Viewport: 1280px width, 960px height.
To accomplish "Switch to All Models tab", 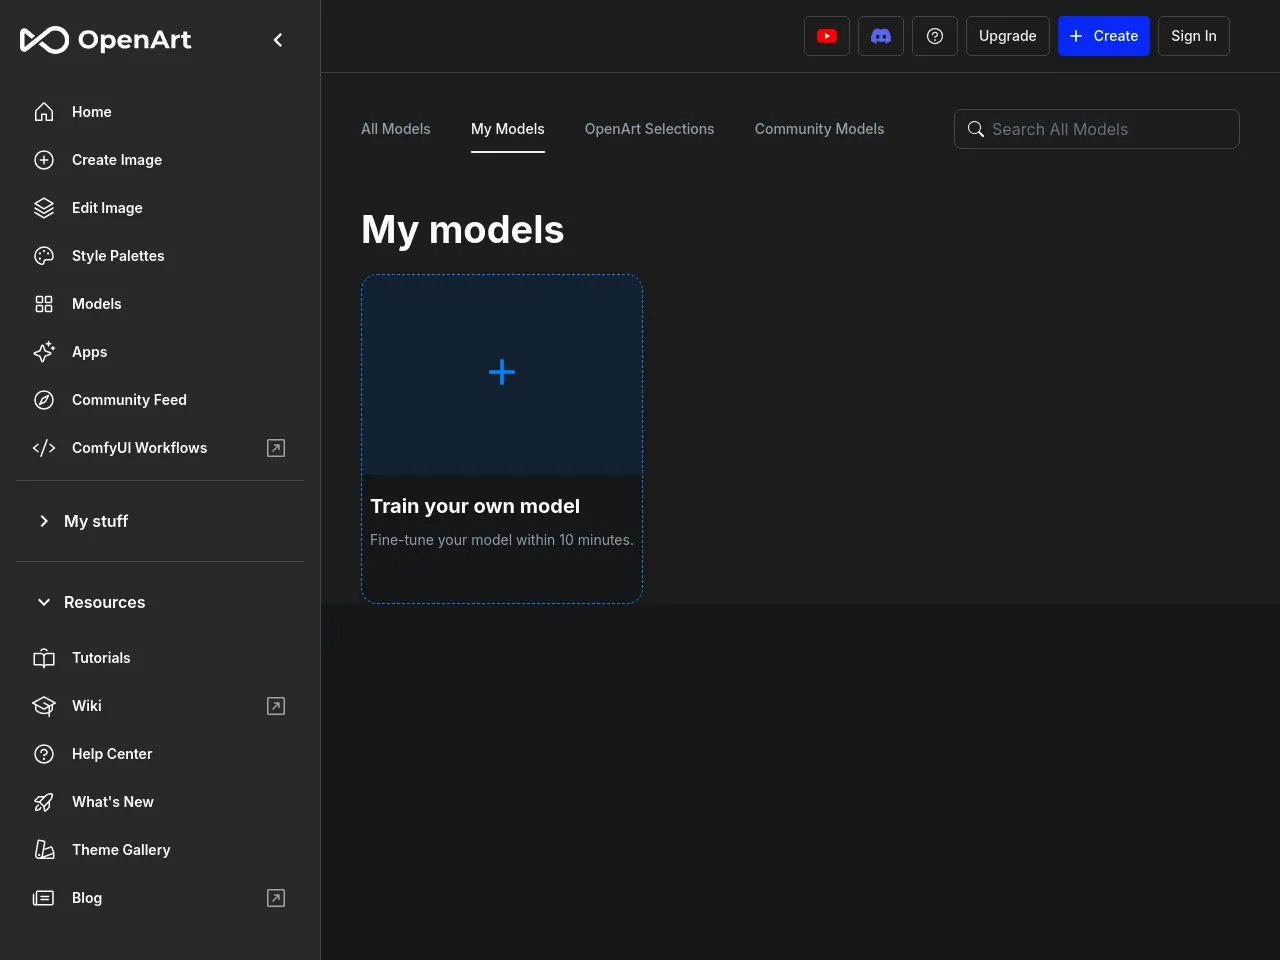I will [x=395, y=129].
